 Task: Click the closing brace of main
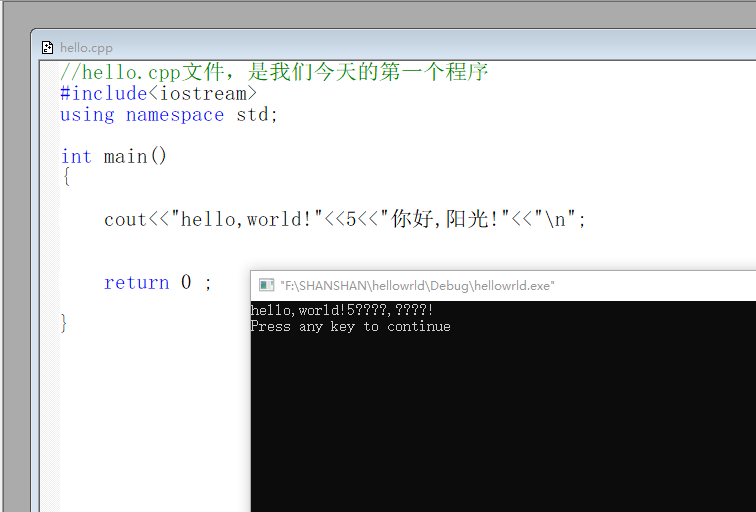(64, 323)
